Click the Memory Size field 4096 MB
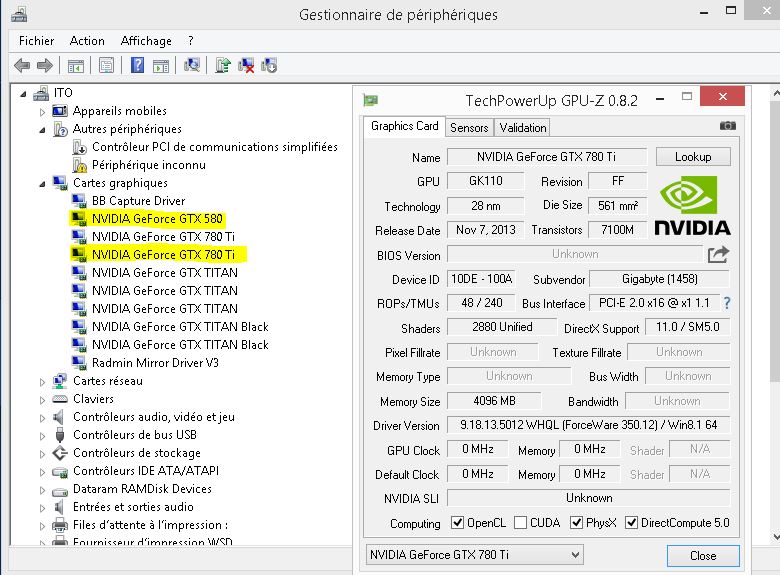 click(494, 400)
